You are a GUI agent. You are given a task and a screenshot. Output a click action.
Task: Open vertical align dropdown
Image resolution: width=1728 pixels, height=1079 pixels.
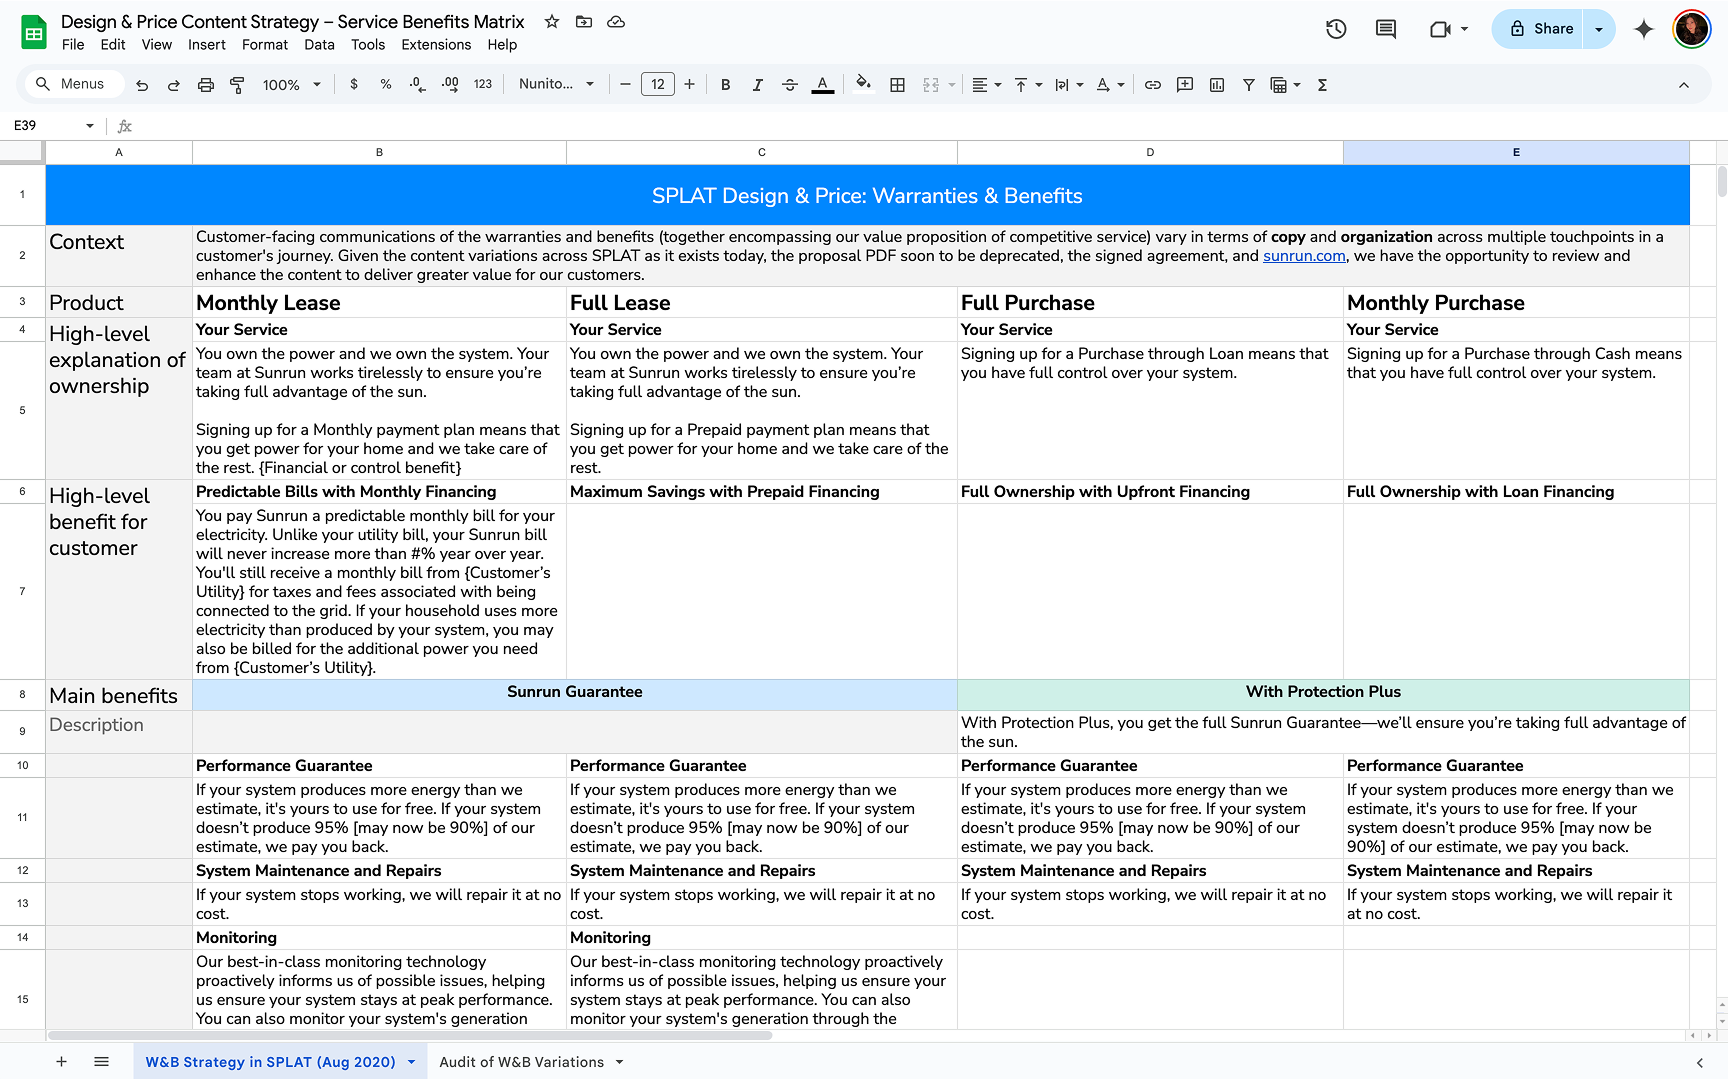click(x=1028, y=85)
